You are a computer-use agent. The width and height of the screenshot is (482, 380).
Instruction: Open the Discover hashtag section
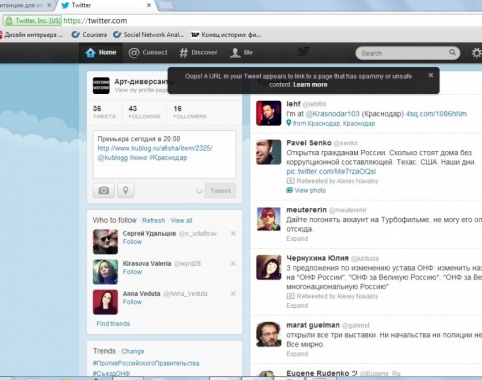coord(198,53)
